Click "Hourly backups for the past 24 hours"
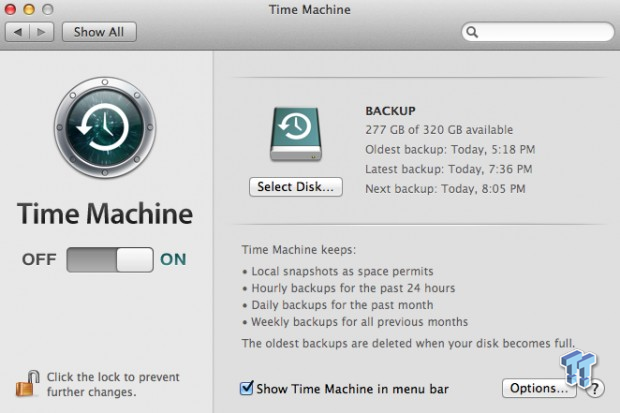This screenshot has height=413, width=620. (353, 288)
